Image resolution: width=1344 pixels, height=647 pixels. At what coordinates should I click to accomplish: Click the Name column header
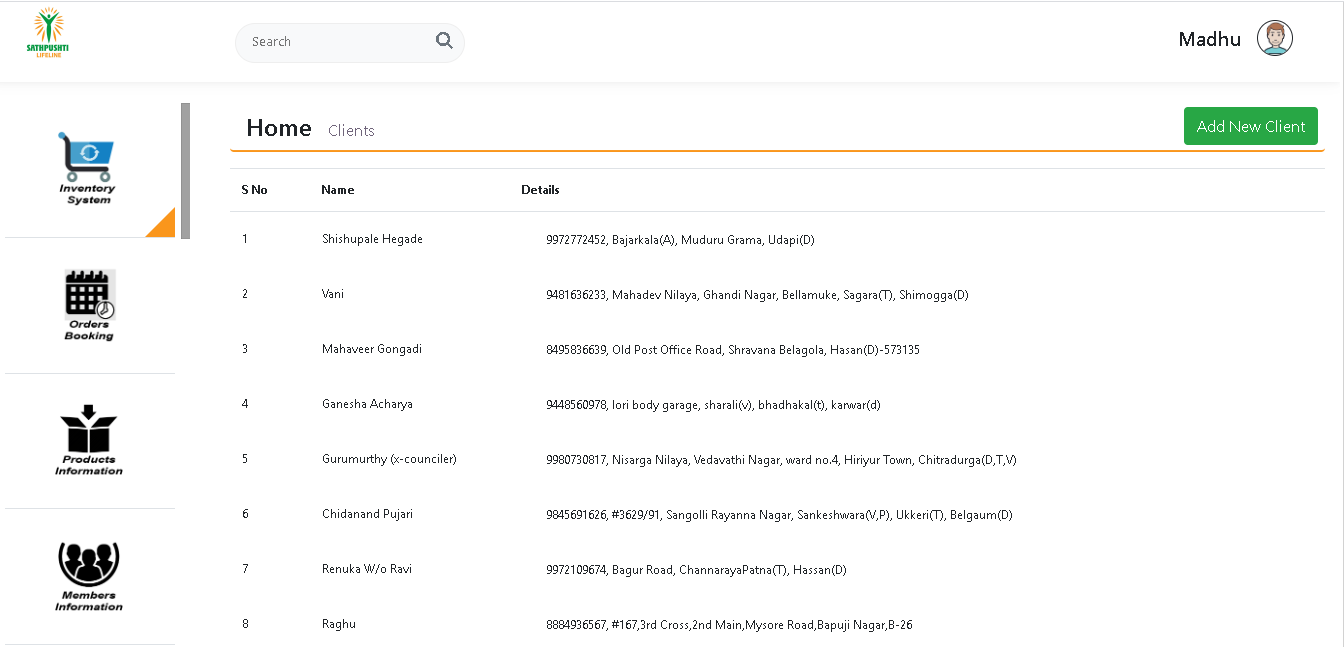[x=337, y=190]
